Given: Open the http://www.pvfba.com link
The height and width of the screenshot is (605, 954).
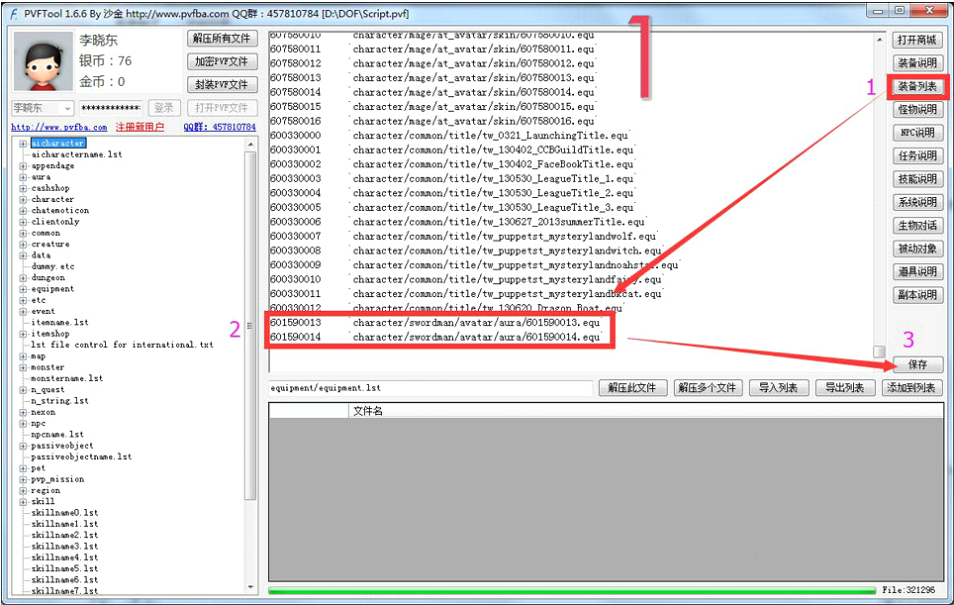Looking at the screenshot, I should pos(59,128).
